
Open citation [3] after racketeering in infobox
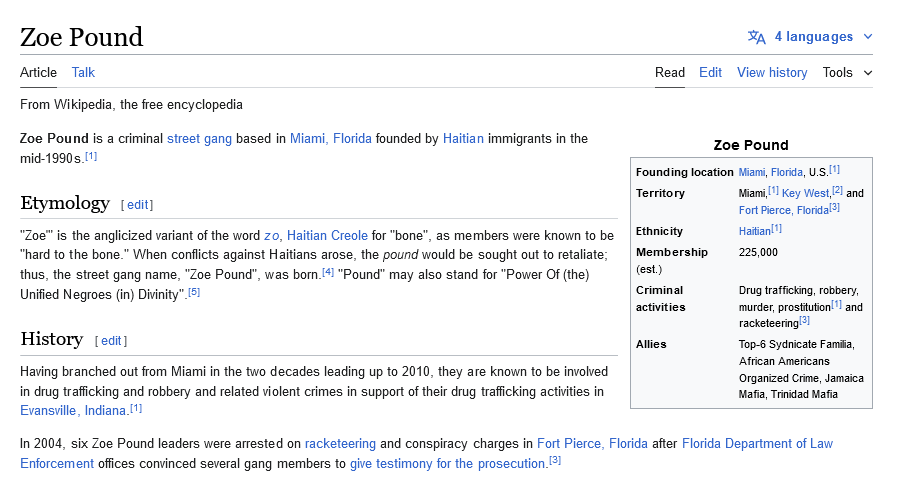click(805, 320)
